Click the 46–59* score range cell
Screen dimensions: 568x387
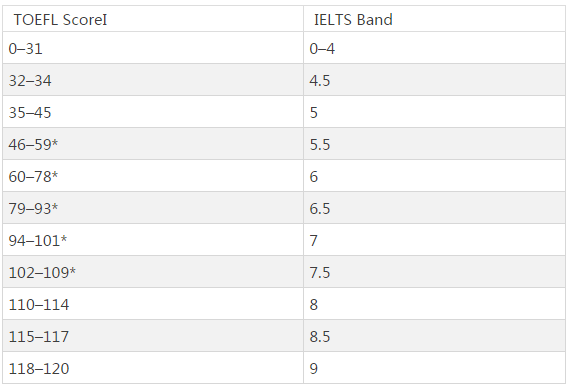point(153,144)
